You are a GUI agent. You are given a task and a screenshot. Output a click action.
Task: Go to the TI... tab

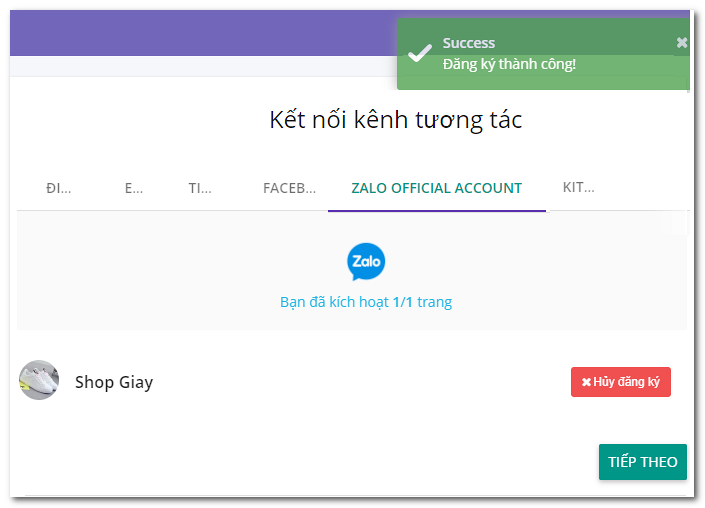(x=200, y=188)
